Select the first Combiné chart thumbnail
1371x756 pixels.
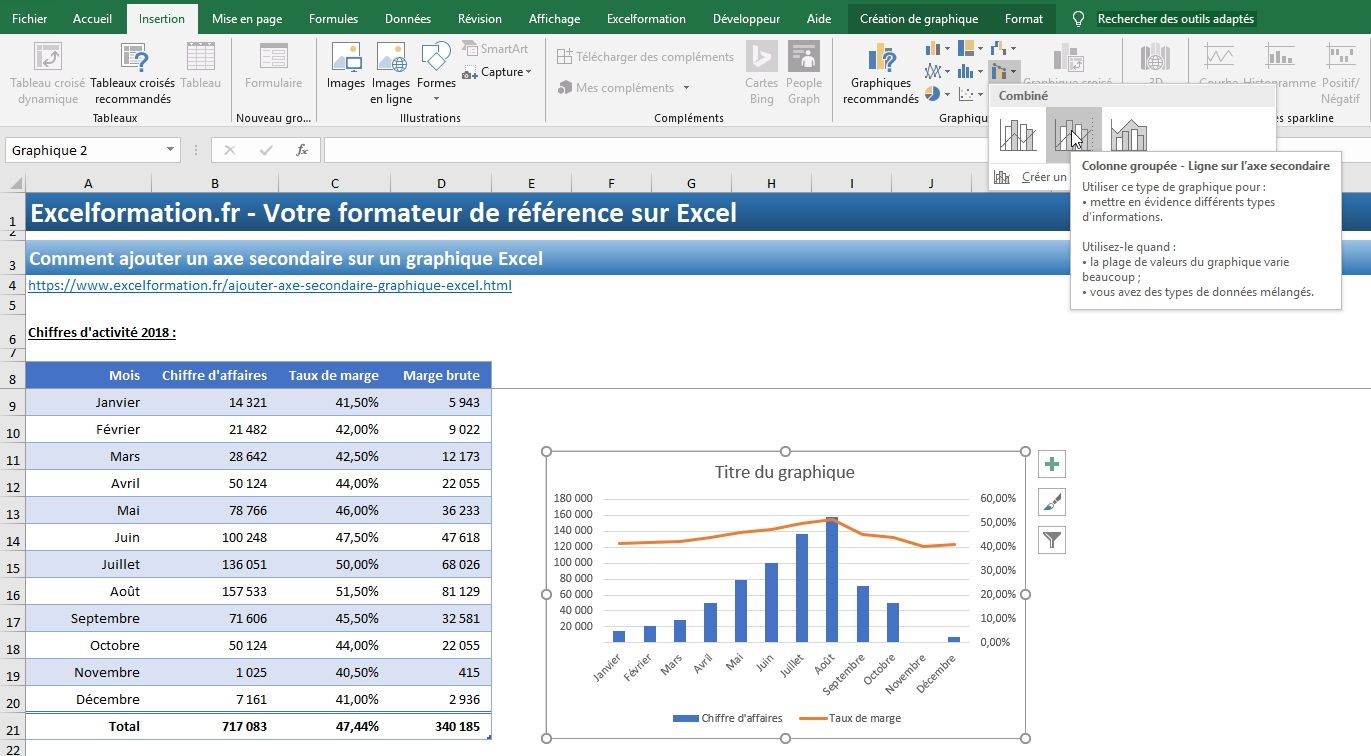(1018, 135)
